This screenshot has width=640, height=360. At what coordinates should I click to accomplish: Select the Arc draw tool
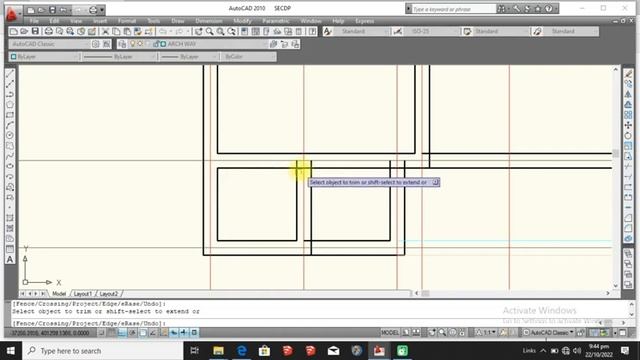click(10, 125)
